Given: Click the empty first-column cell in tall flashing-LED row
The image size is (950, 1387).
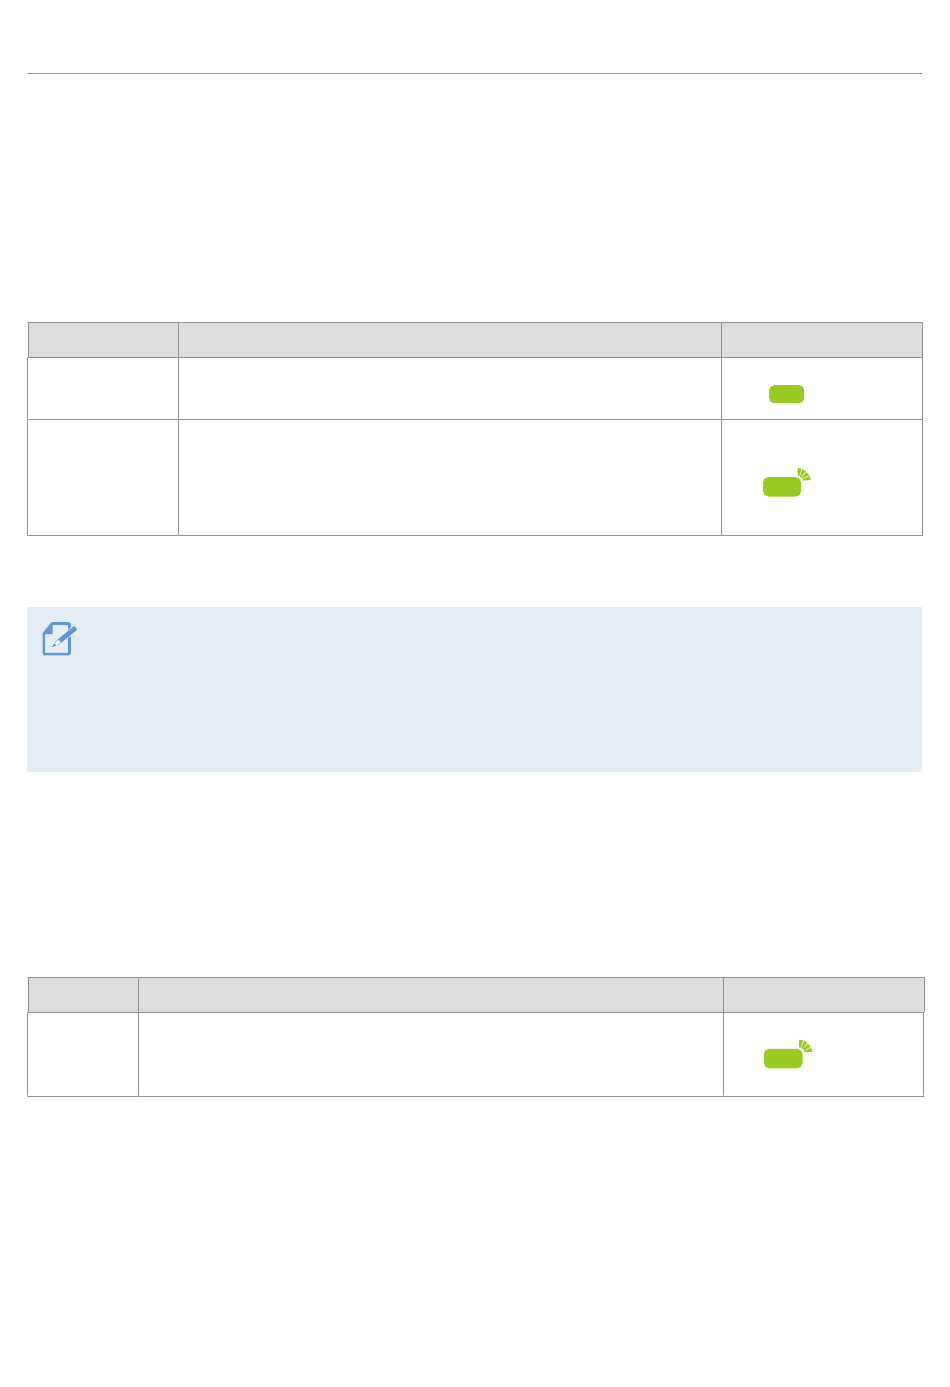Looking at the screenshot, I should tap(103, 477).
